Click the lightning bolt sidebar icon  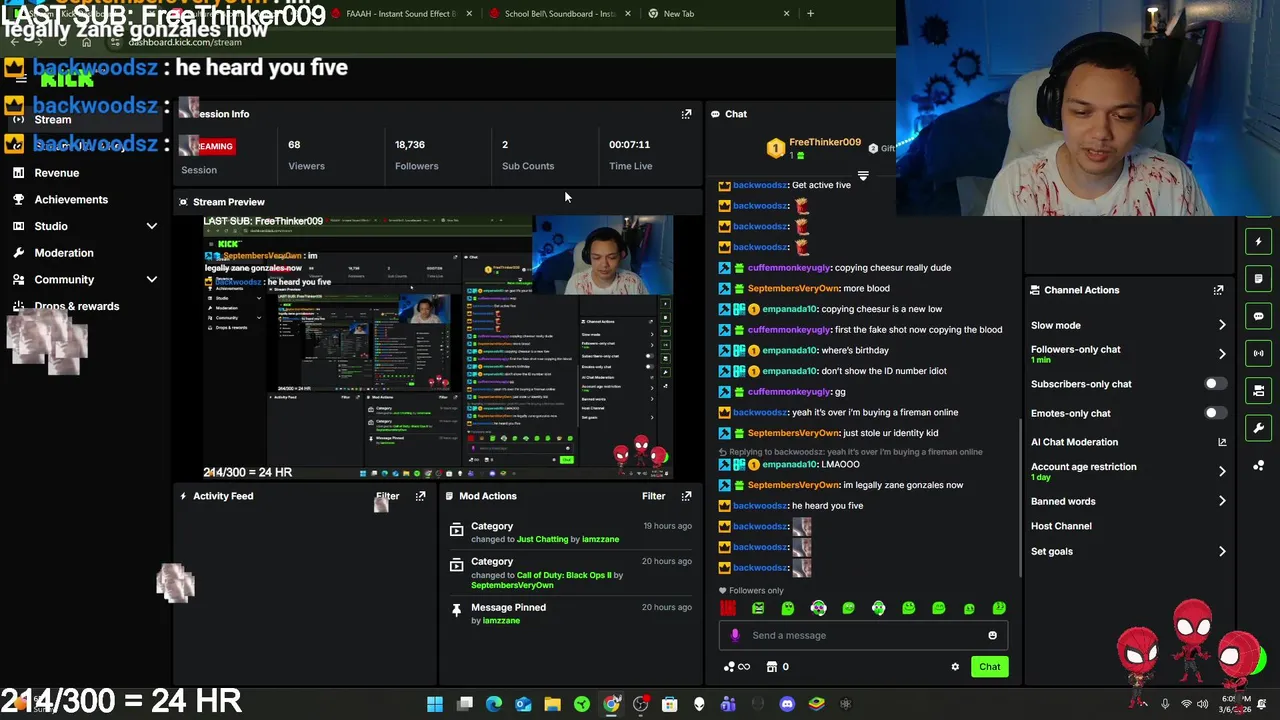click(1259, 241)
